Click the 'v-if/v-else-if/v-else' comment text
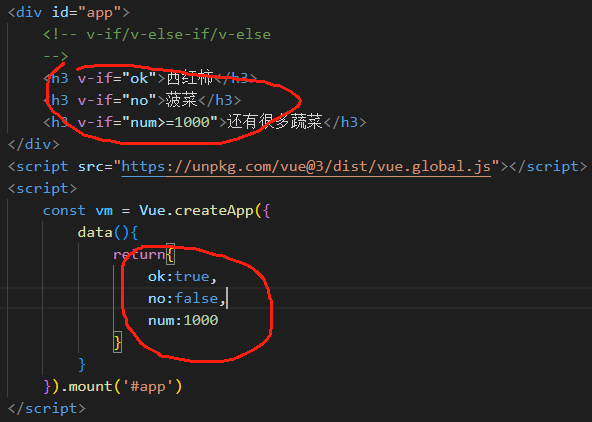 pos(179,34)
